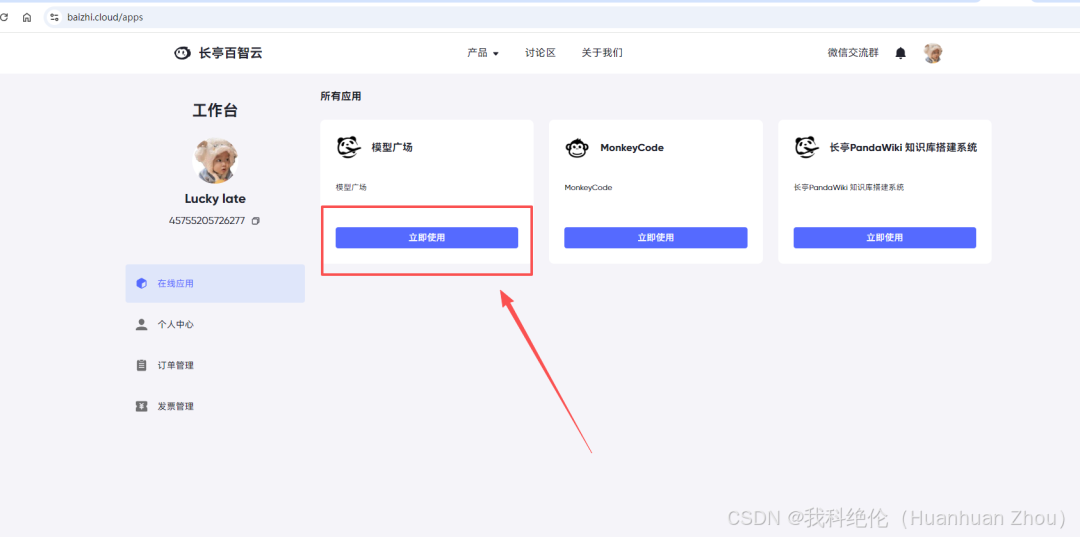The height and width of the screenshot is (537, 1080).
Task: Click the 订单管理 clipboard icon
Action: [142, 365]
